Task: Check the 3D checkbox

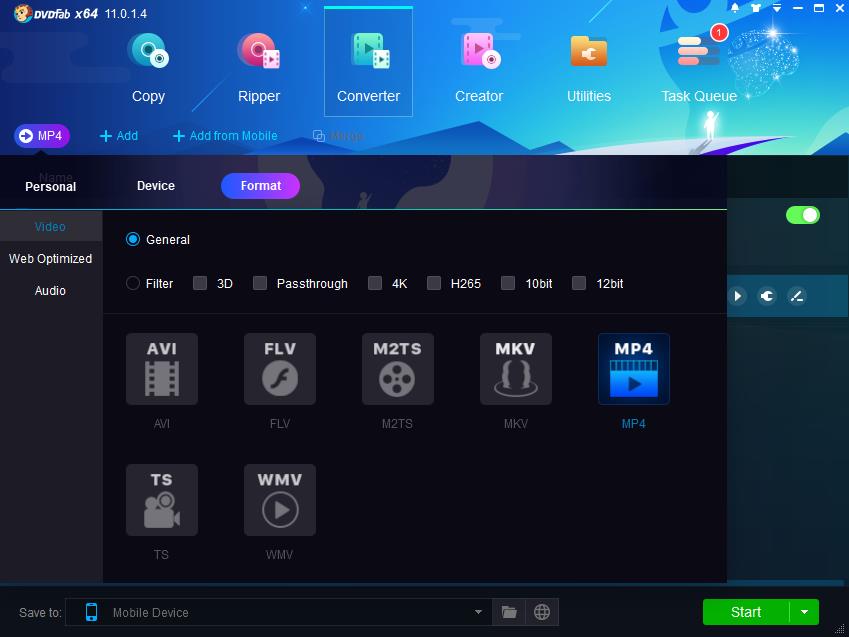Action: pyautogui.click(x=200, y=283)
